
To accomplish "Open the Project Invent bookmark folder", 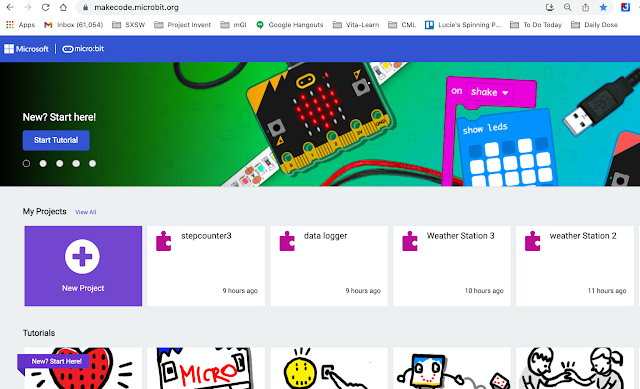I will (x=182, y=25).
